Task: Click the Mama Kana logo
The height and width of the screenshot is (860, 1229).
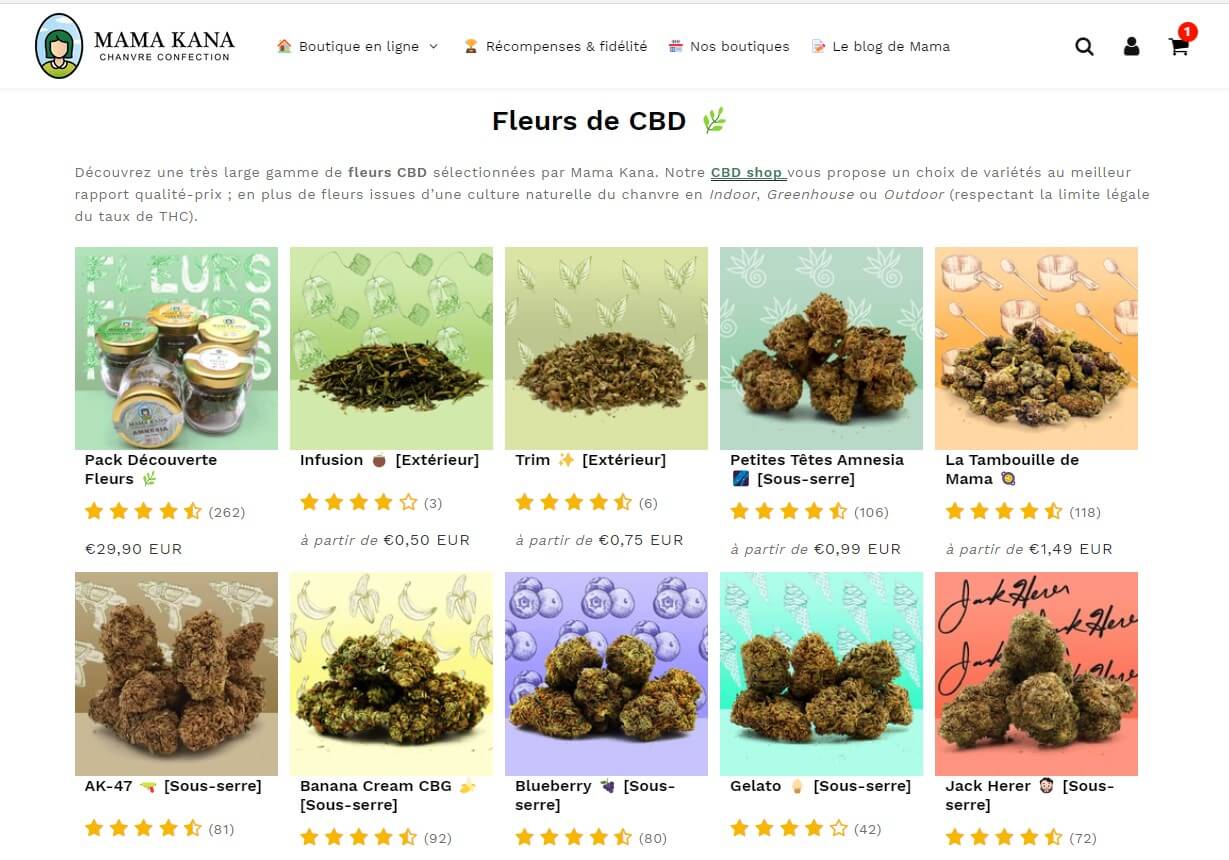Action: 135,46
